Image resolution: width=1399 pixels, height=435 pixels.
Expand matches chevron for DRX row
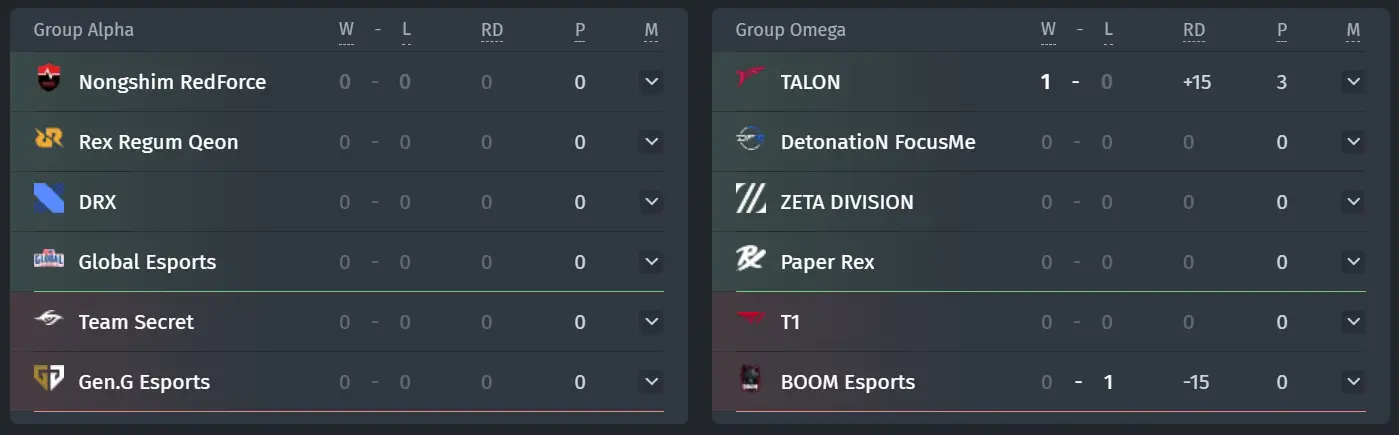click(652, 202)
